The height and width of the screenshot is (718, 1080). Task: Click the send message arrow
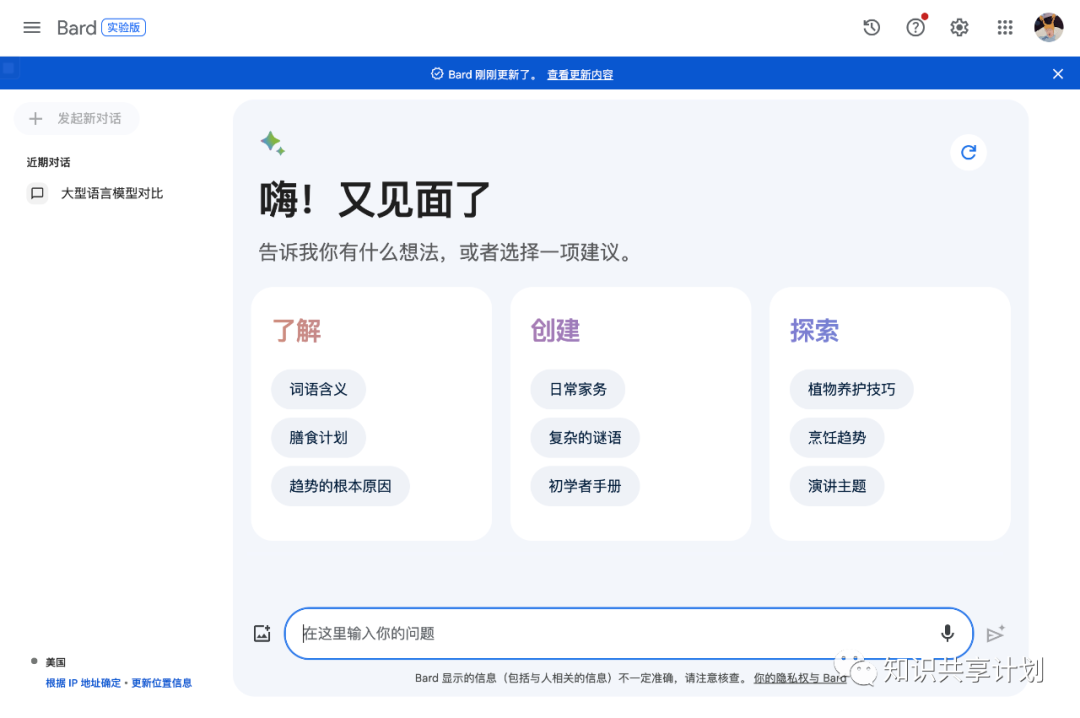pos(995,633)
